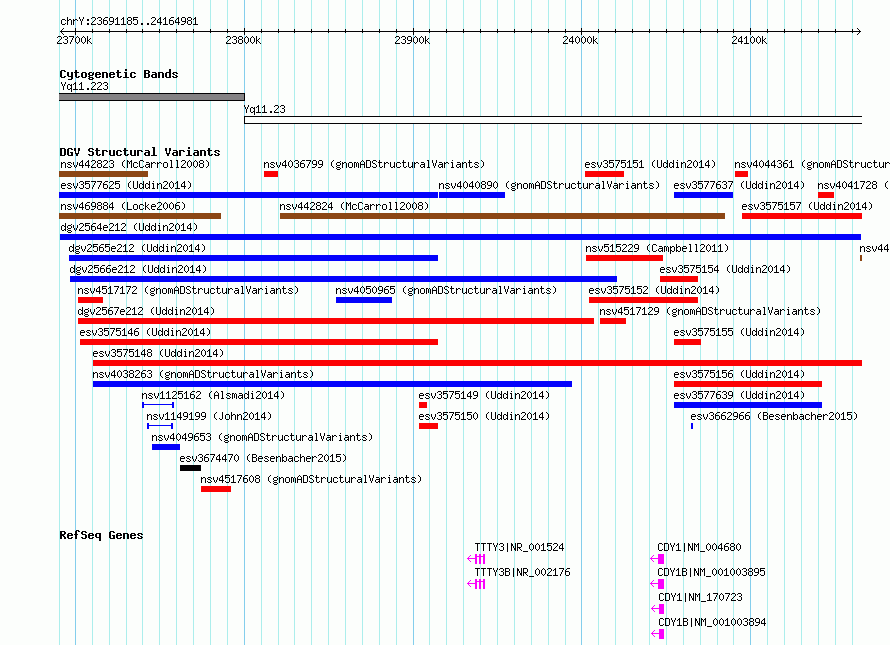Click the red nsv4044361 variant bar
This screenshot has height=645, width=890.
[741, 174]
